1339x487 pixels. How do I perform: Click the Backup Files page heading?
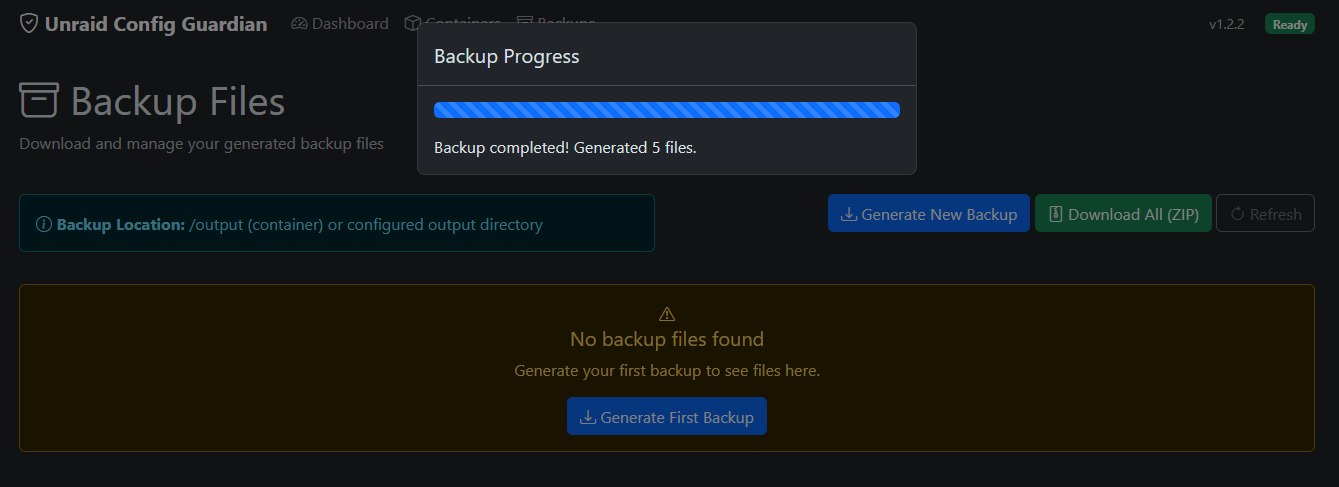(178, 101)
